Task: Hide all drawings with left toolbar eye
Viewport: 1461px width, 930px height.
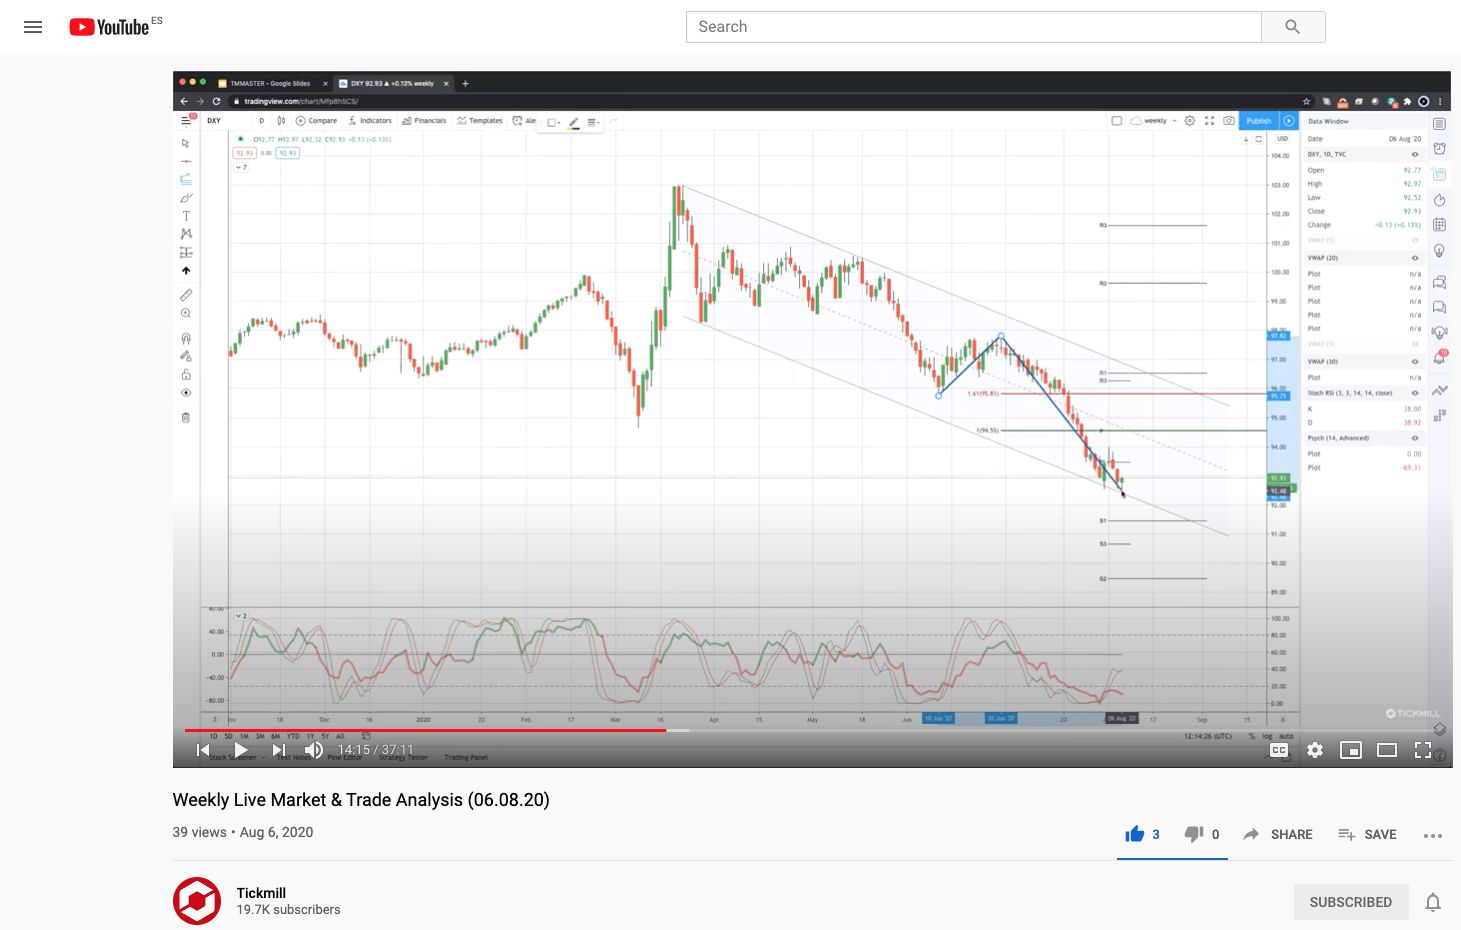Action: (x=186, y=393)
